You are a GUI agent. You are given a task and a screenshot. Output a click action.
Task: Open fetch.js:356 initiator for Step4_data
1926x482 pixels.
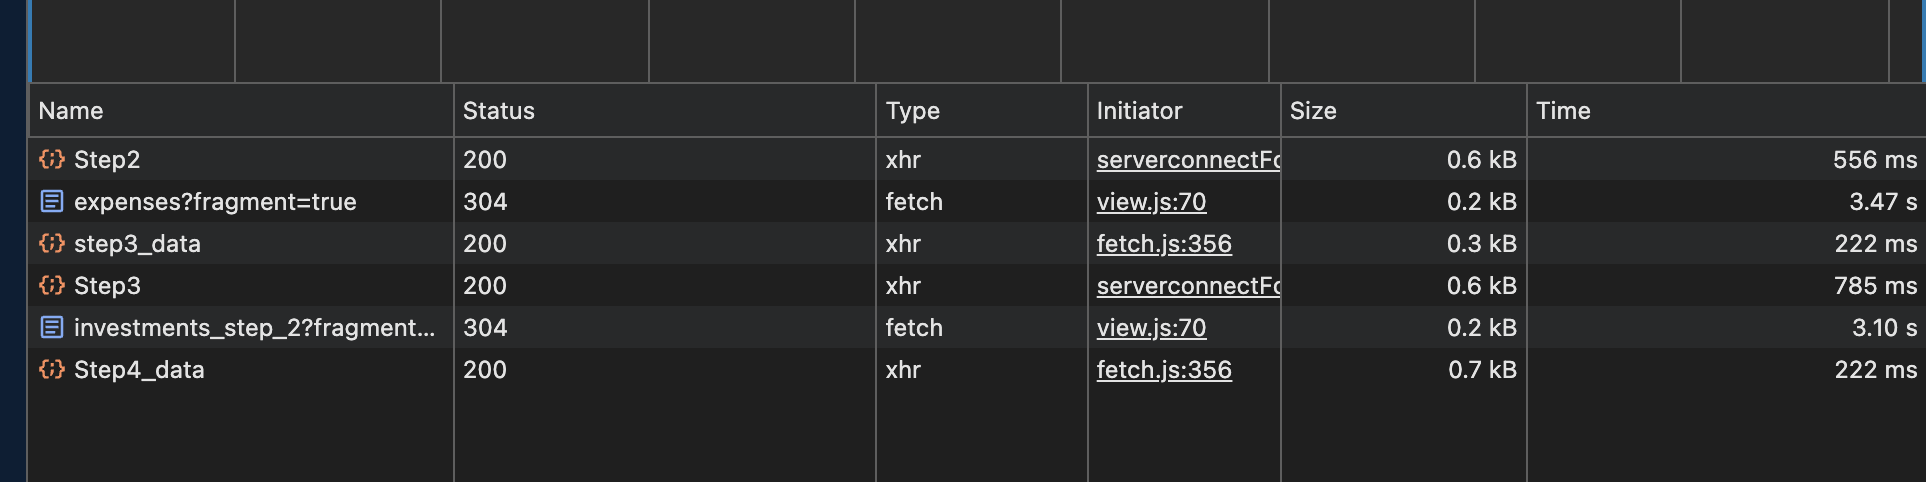click(x=1164, y=370)
